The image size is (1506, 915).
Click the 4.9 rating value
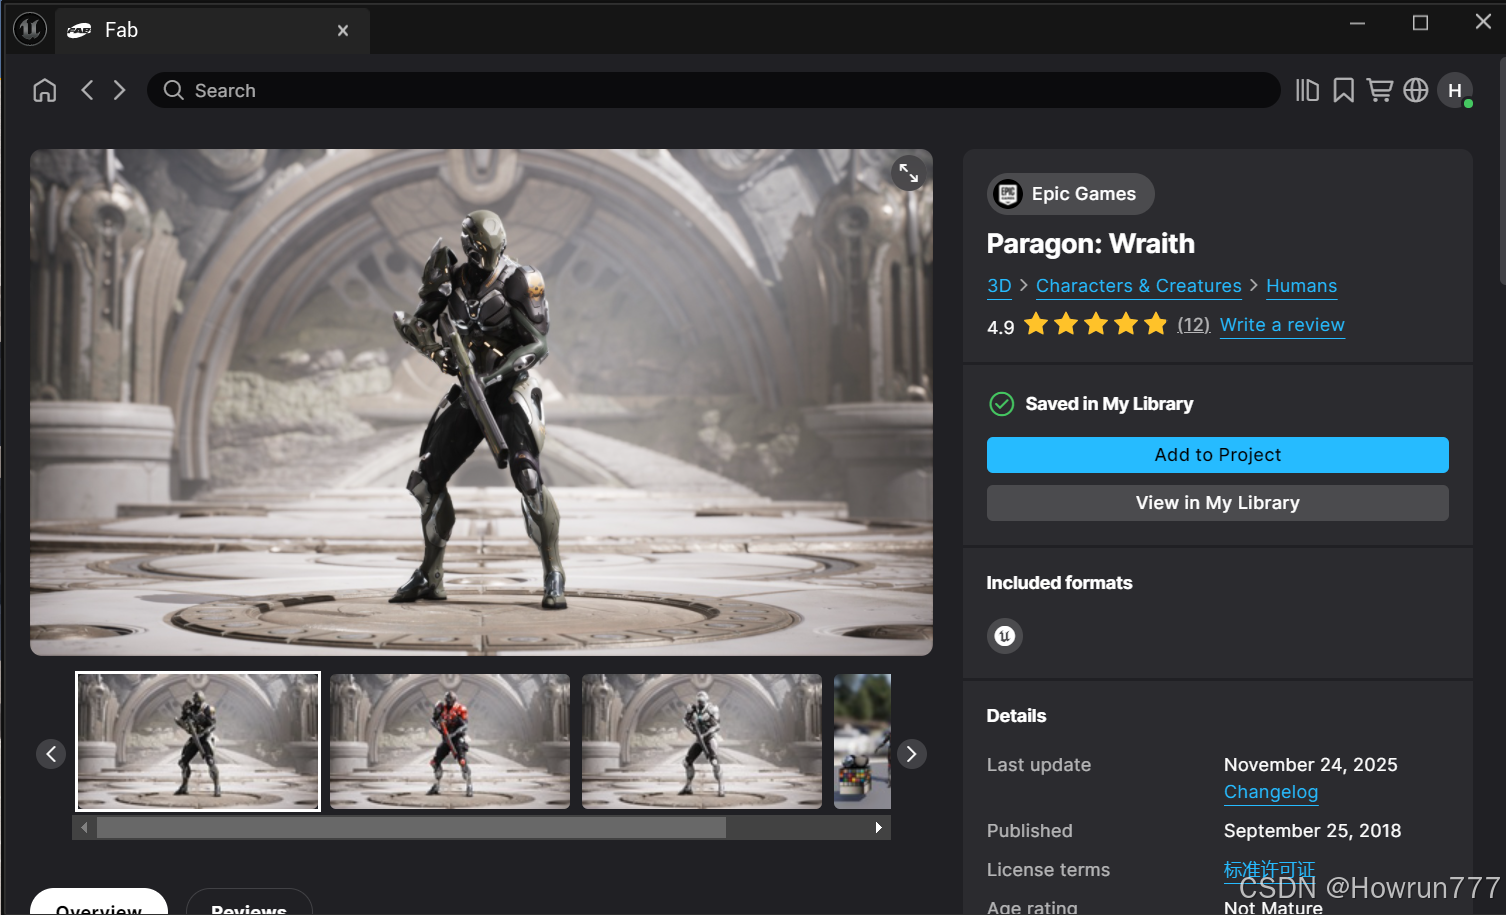click(x=1000, y=327)
